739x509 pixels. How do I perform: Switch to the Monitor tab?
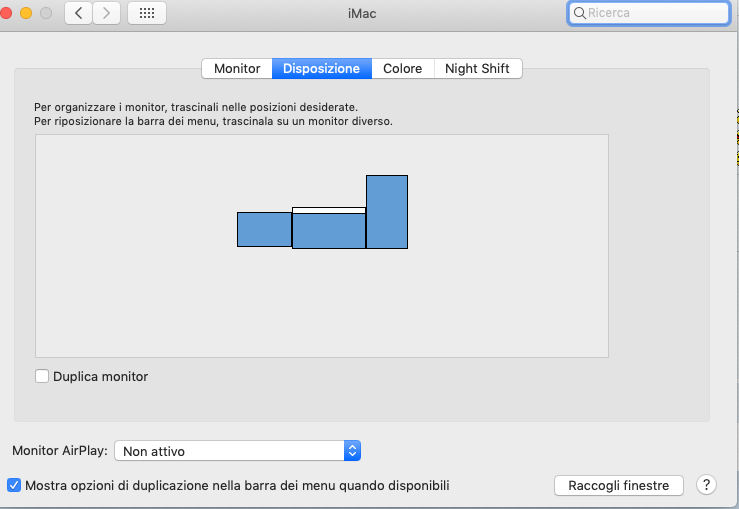tap(237, 69)
